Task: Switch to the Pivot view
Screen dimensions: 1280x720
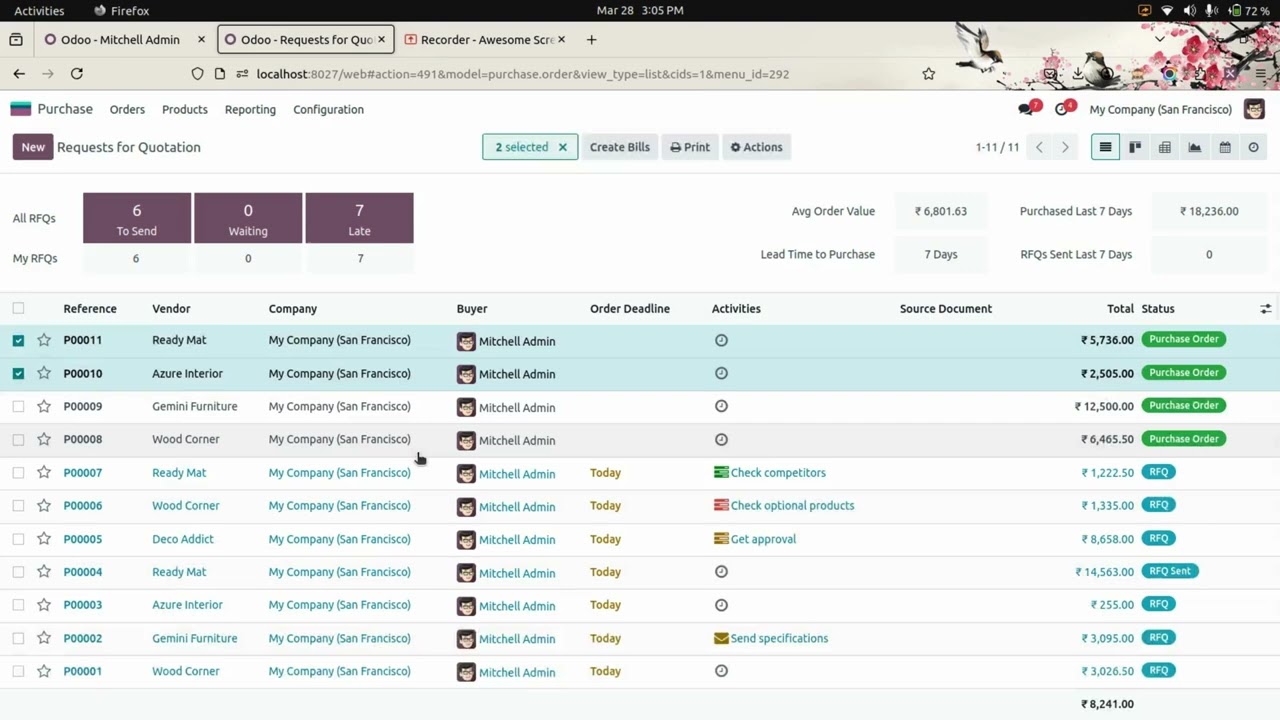Action: (x=1165, y=147)
